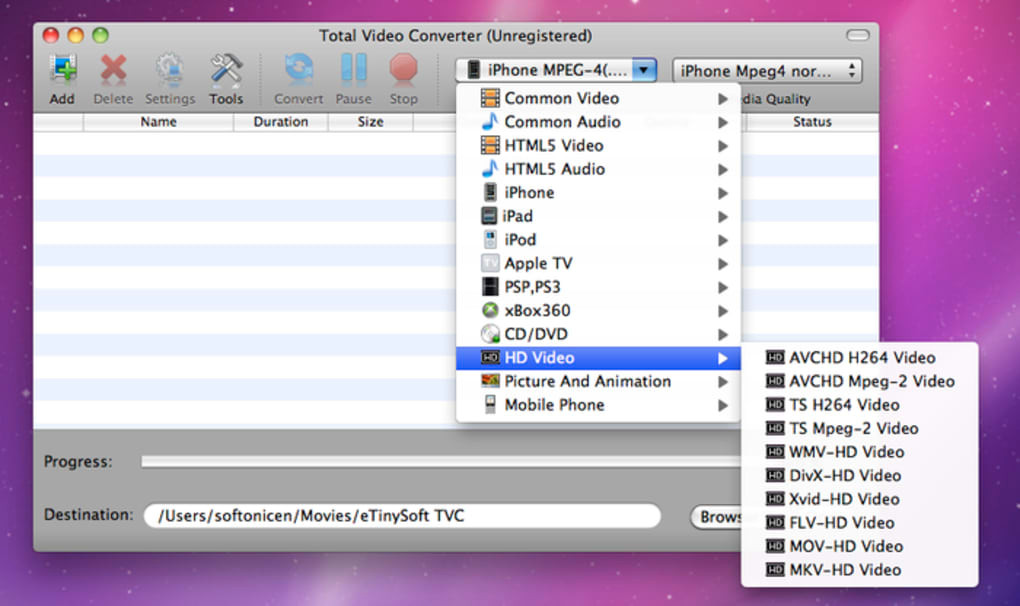Viewport: 1020px width, 606px height.
Task: Choose TS Mpeg-2 Video format
Action: [x=859, y=428]
